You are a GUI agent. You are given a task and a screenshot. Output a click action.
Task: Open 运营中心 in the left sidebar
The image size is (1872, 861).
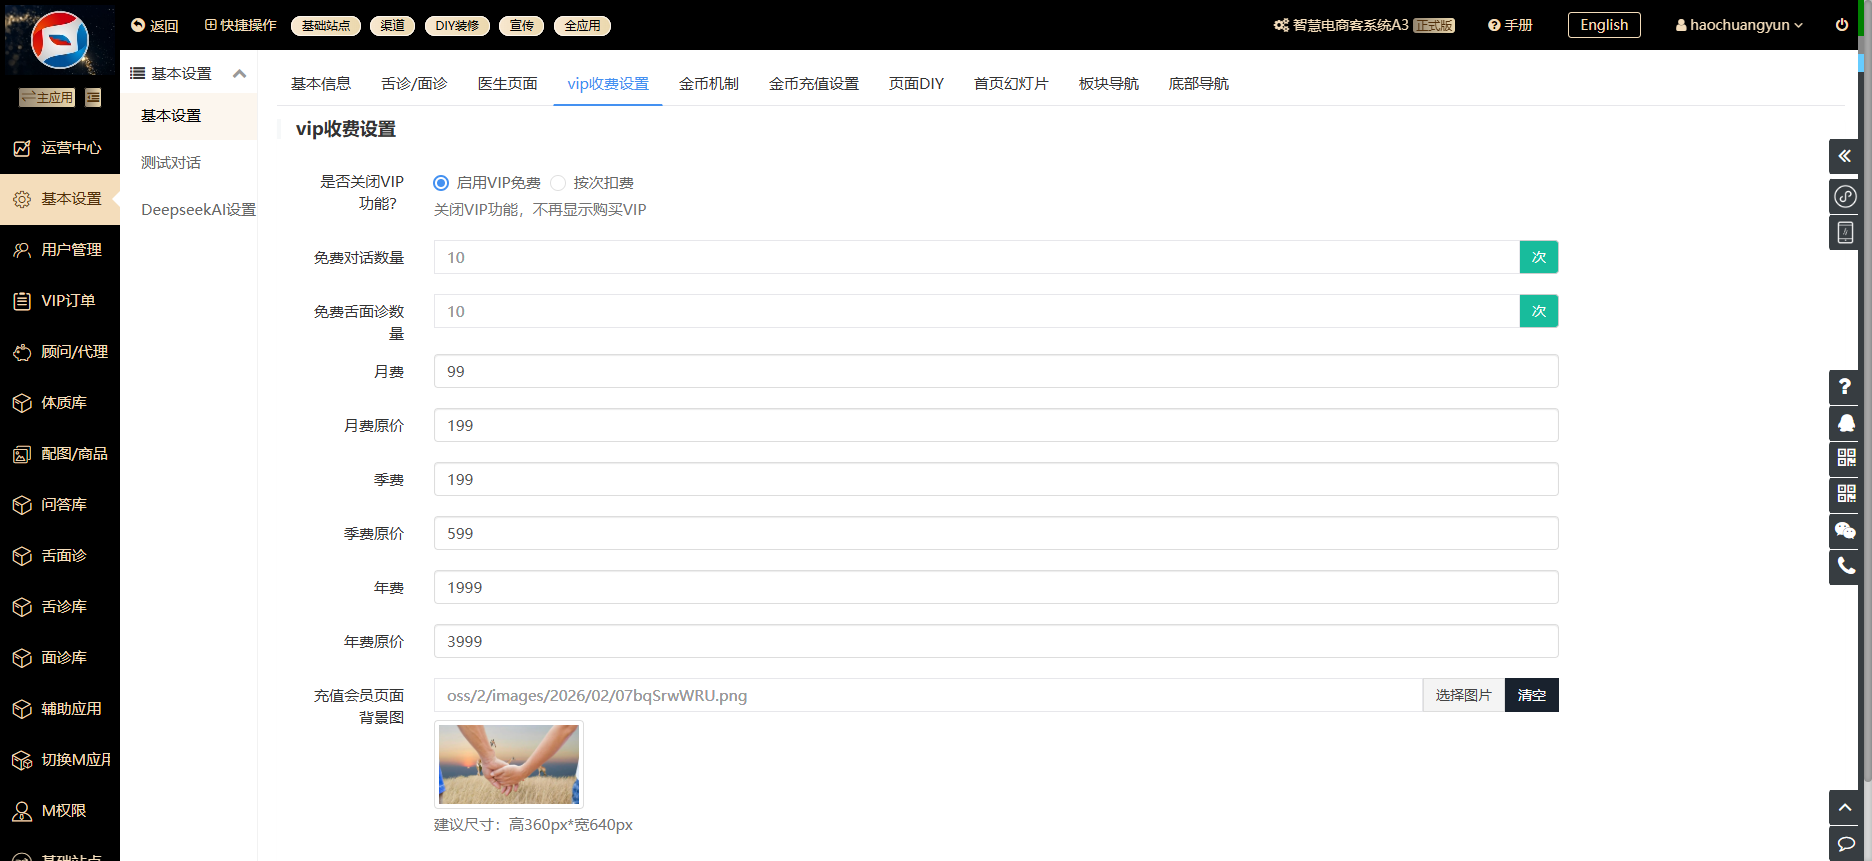[60, 148]
